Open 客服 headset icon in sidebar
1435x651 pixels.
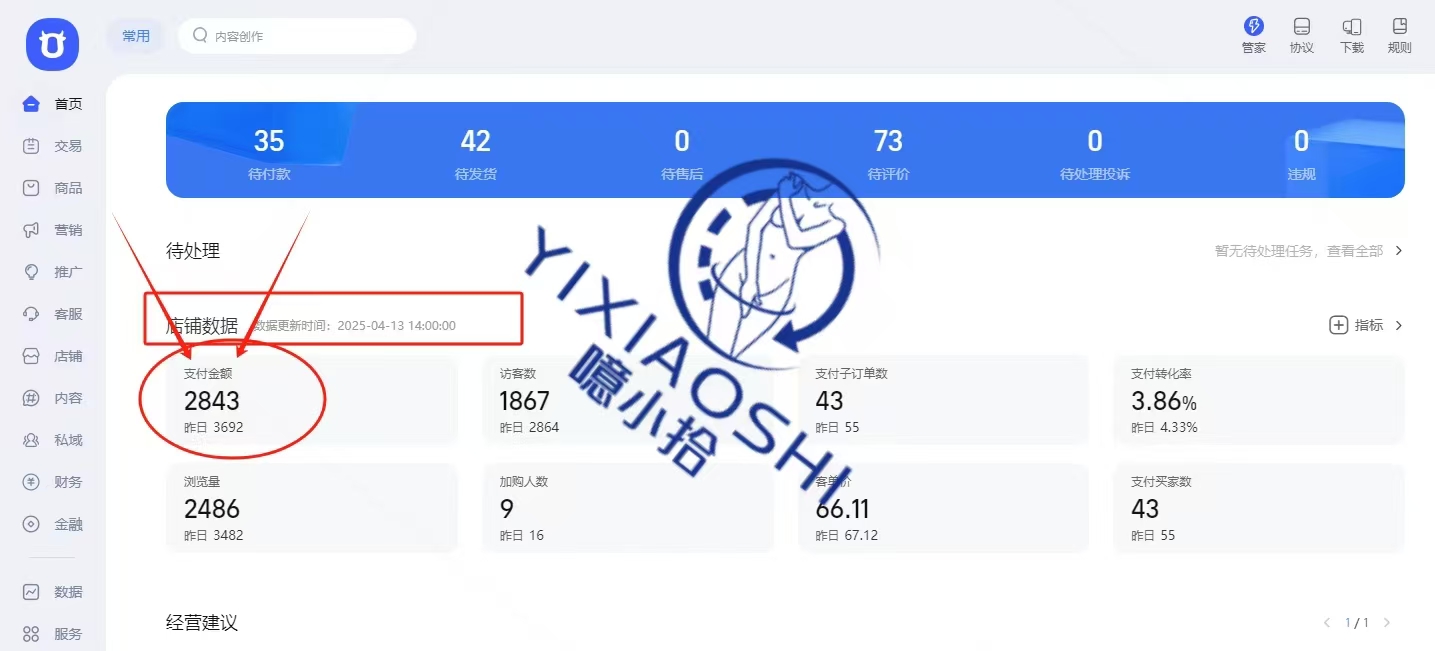point(31,314)
